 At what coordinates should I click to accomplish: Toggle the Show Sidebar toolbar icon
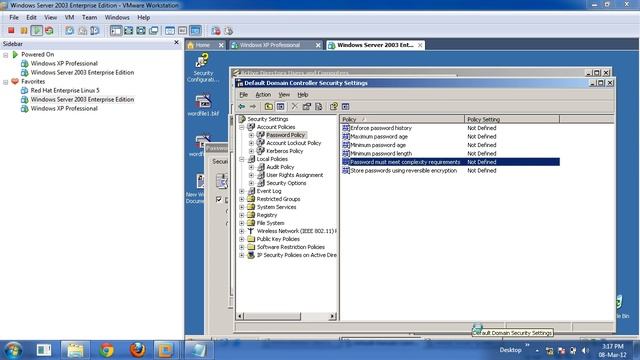click(x=116, y=30)
